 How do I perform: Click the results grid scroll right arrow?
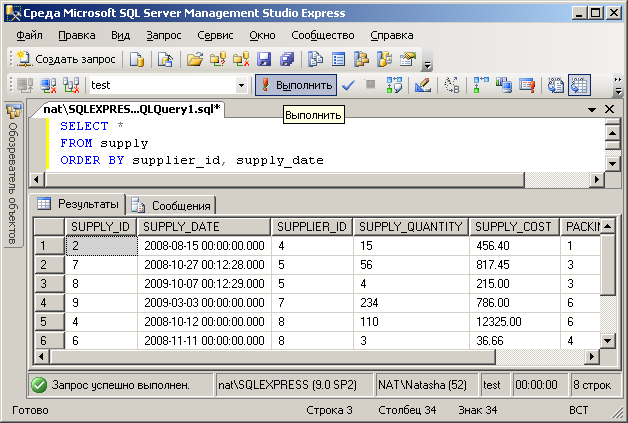592,356
